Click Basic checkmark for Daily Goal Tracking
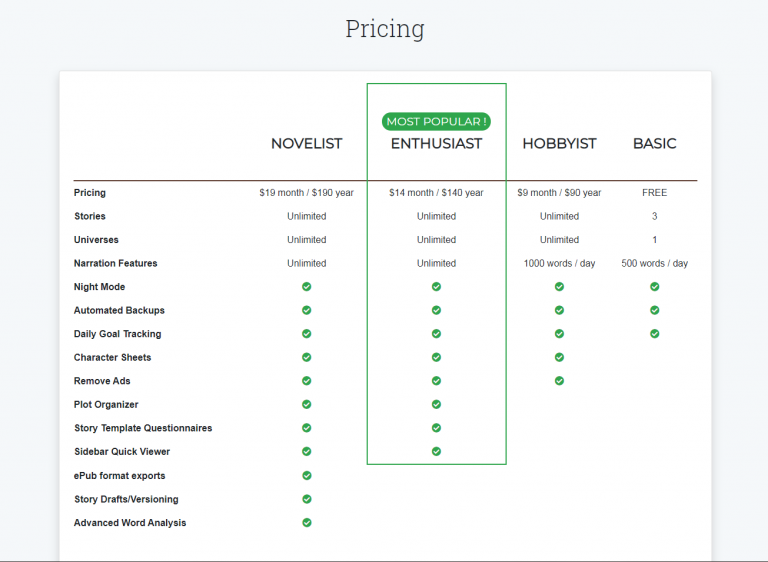Screen dimensions: 768x562 654,333
